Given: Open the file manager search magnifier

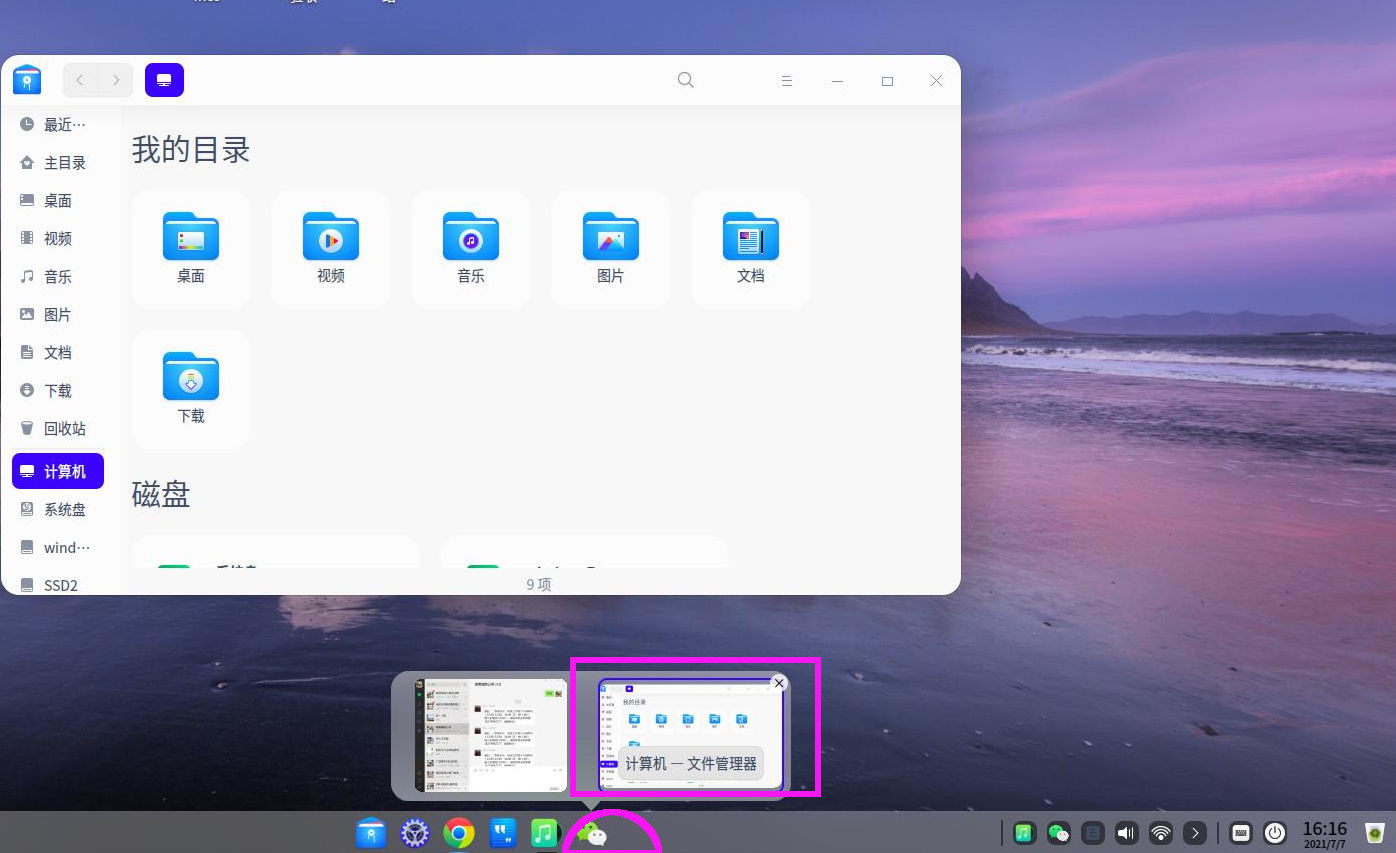Looking at the screenshot, I should [x=686, y=80].
